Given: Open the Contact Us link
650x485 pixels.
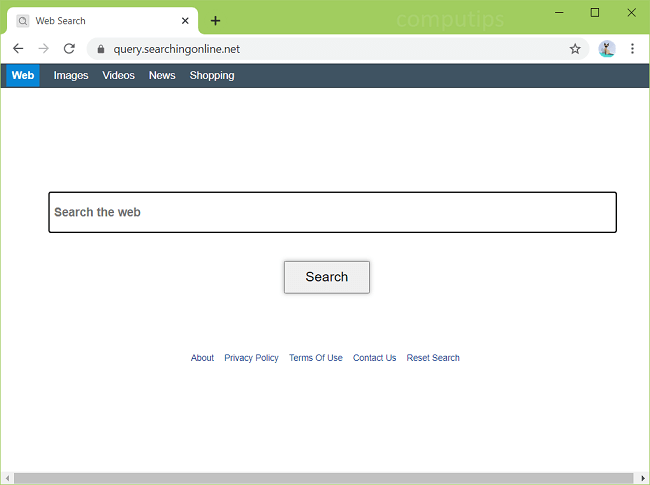Looking at the screenshot, I should pyautogui.click(x=374, y=358).
